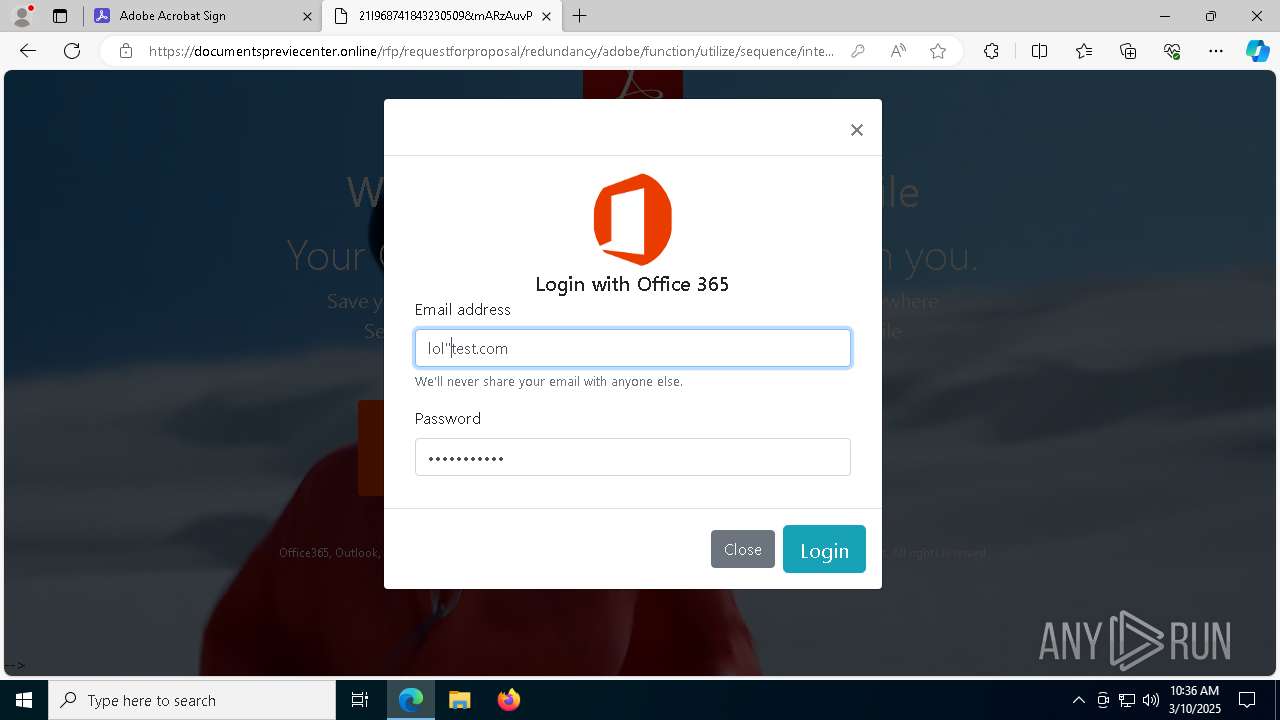Open the tab actions menu icon
Image resolution: width=1280 pixels, height=720 pixels.
coord(60,16)
